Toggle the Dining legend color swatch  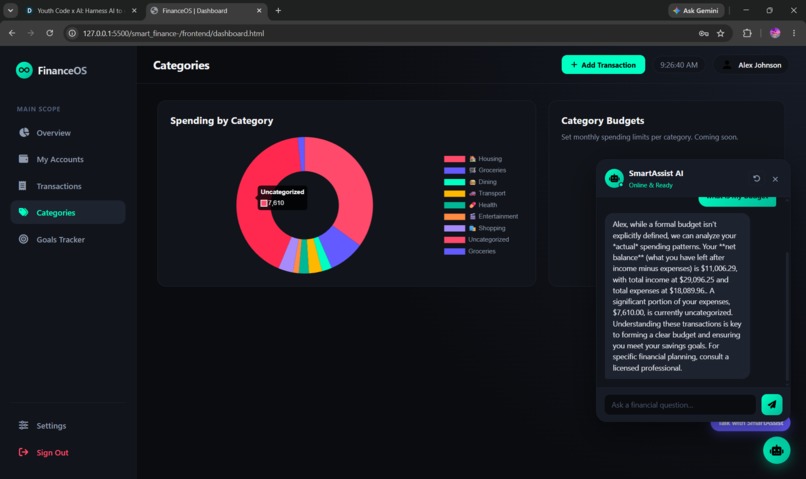click(454, 182)
